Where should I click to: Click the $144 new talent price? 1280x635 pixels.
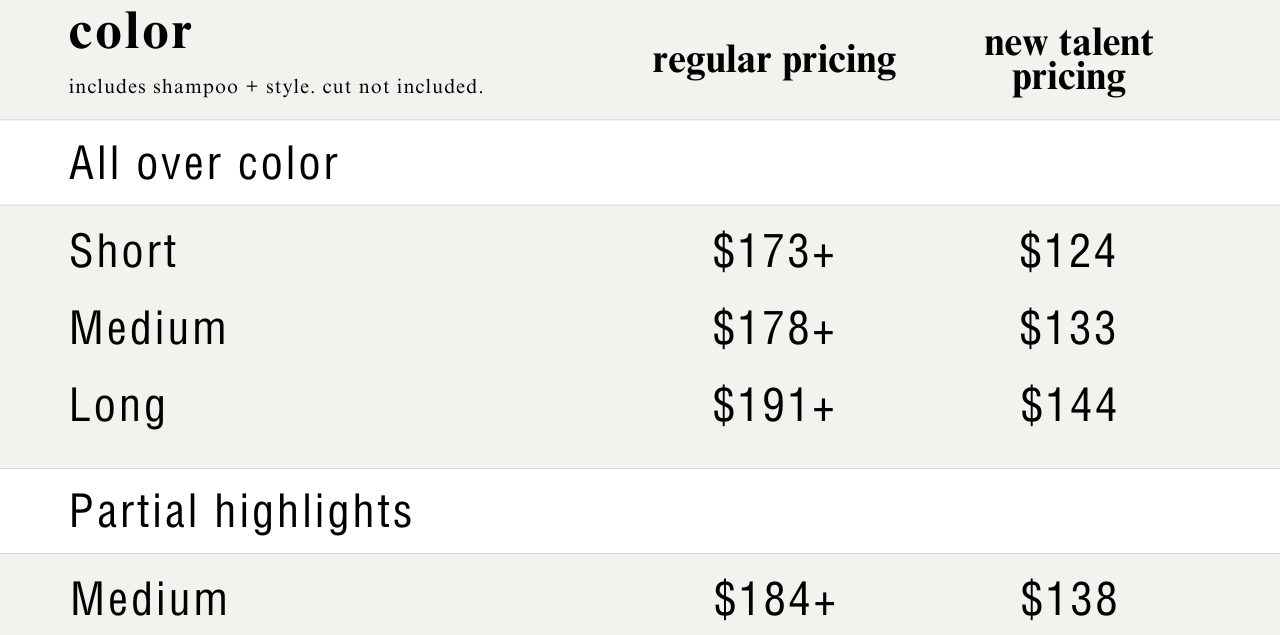(x=1068, y=405)
